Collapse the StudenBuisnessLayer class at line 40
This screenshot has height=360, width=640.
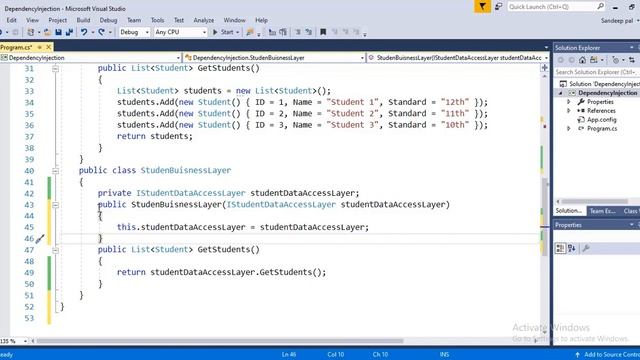(56, 171)
